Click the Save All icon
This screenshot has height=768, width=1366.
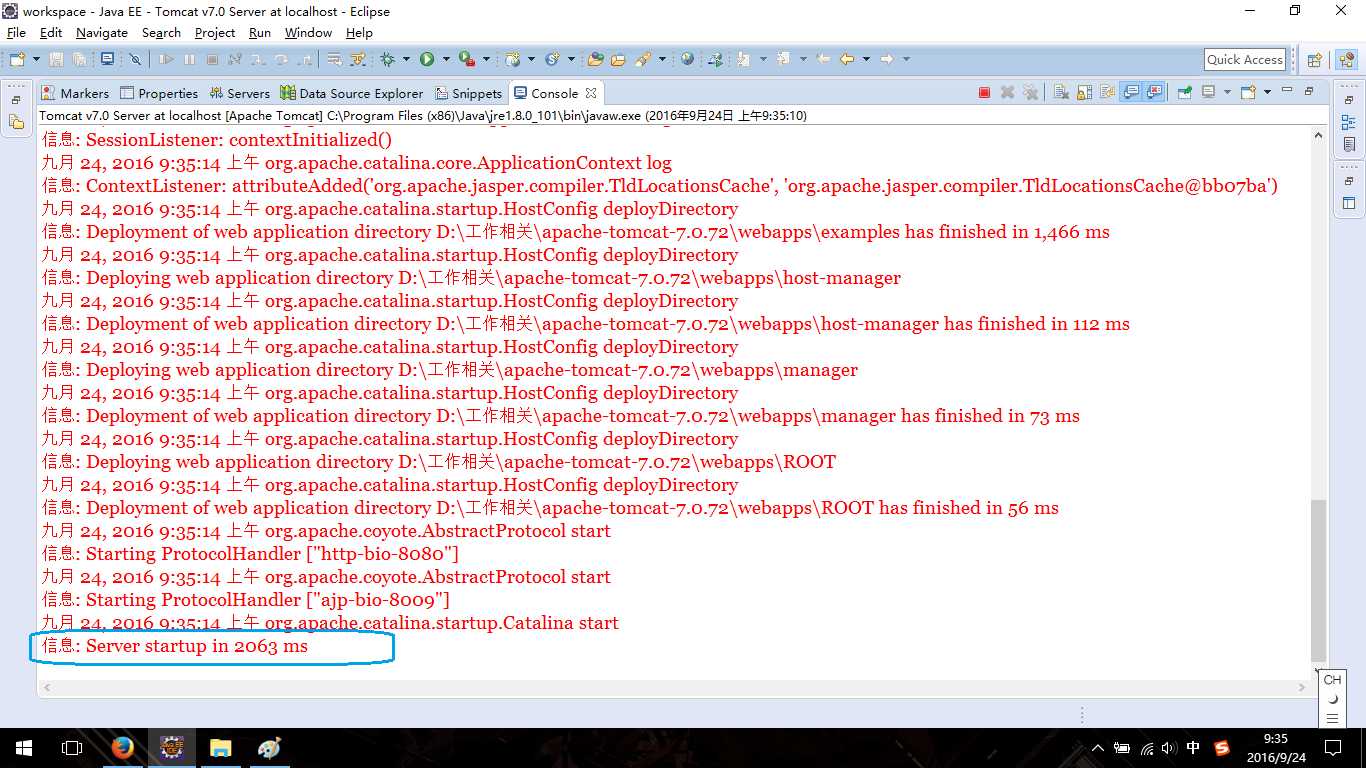(x=79, y=60)
